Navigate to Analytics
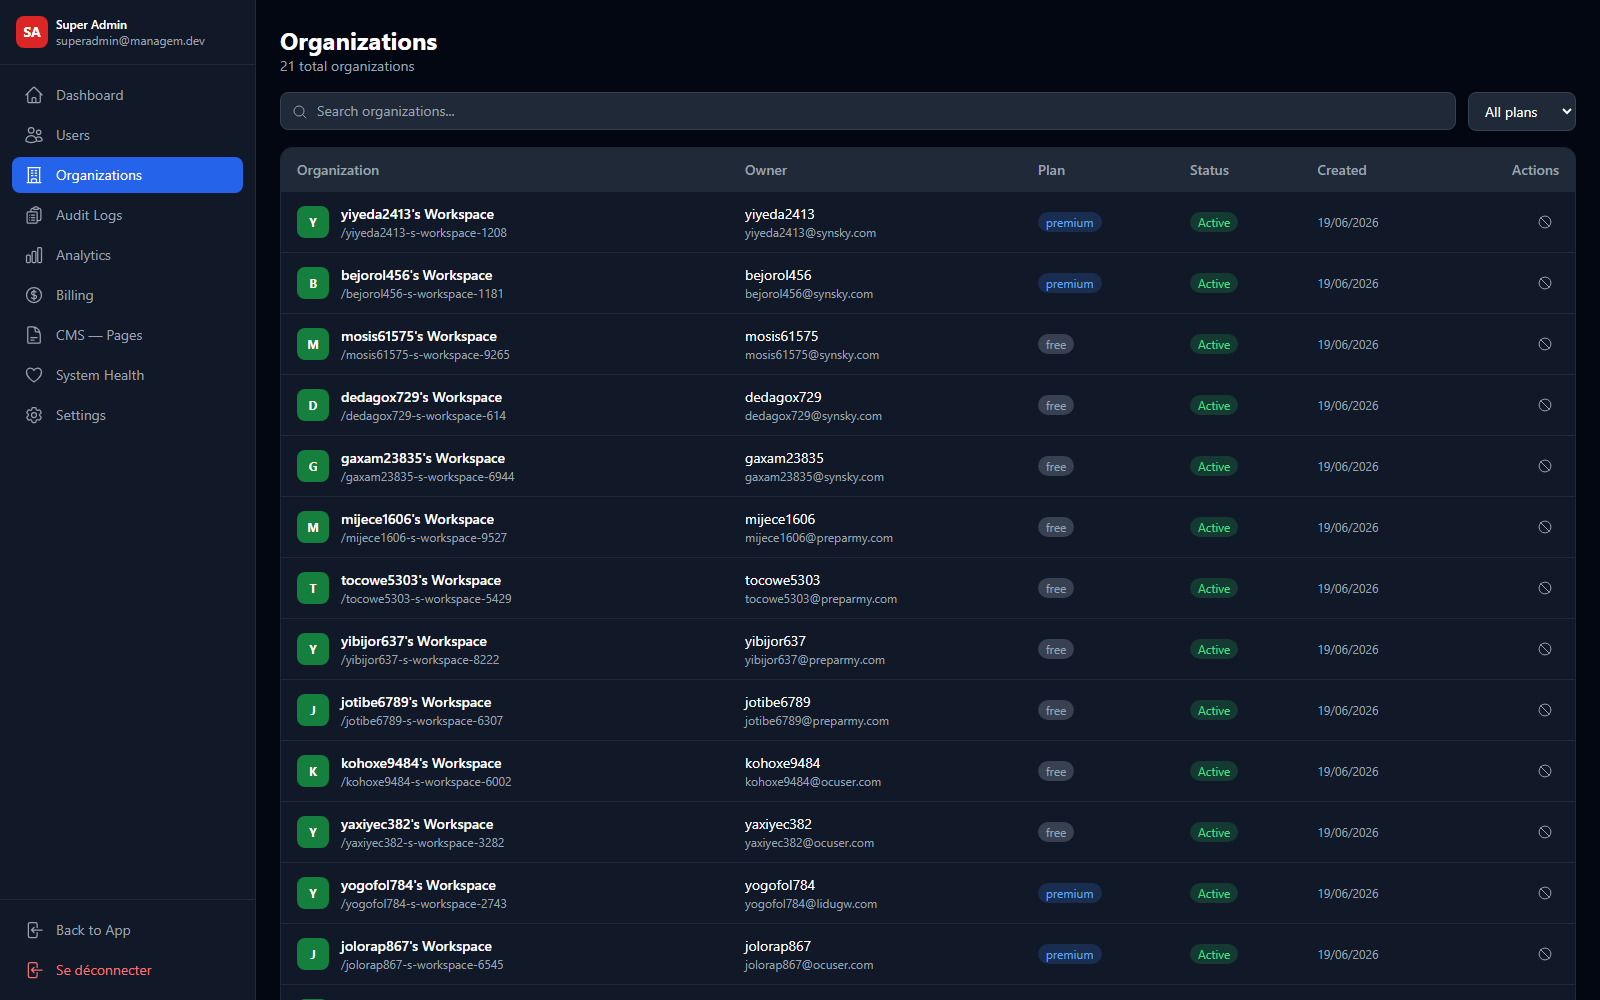This screenshot has height=1000, width=1600. [127, 255]
